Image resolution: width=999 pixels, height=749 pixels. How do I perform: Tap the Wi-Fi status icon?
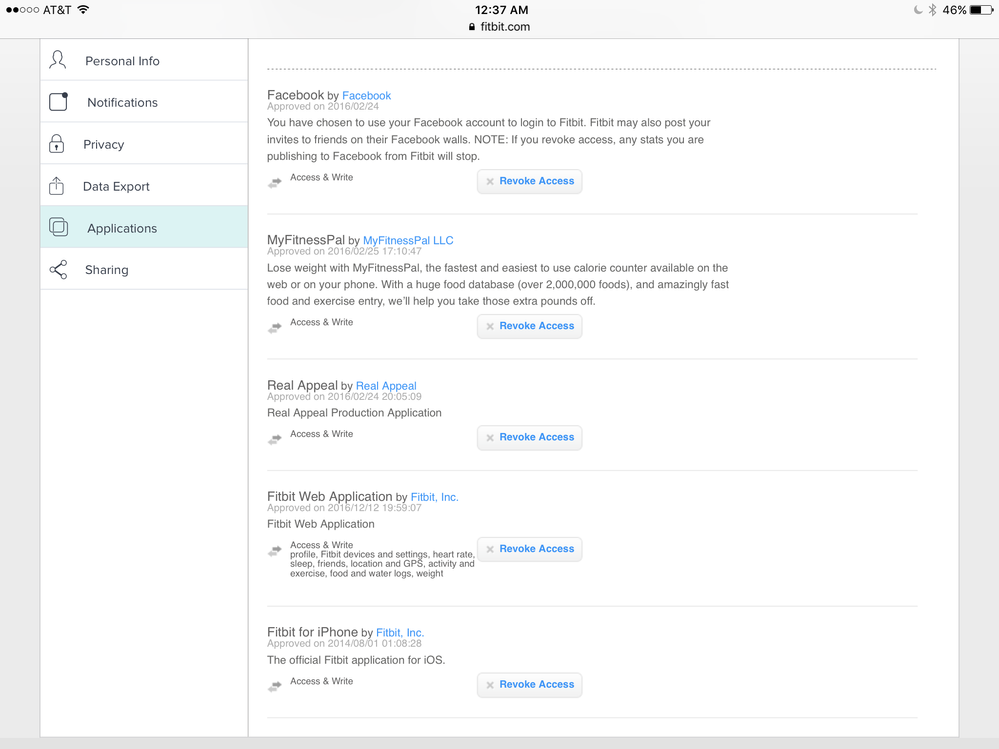pyautogui.click(x=83, y=10)
